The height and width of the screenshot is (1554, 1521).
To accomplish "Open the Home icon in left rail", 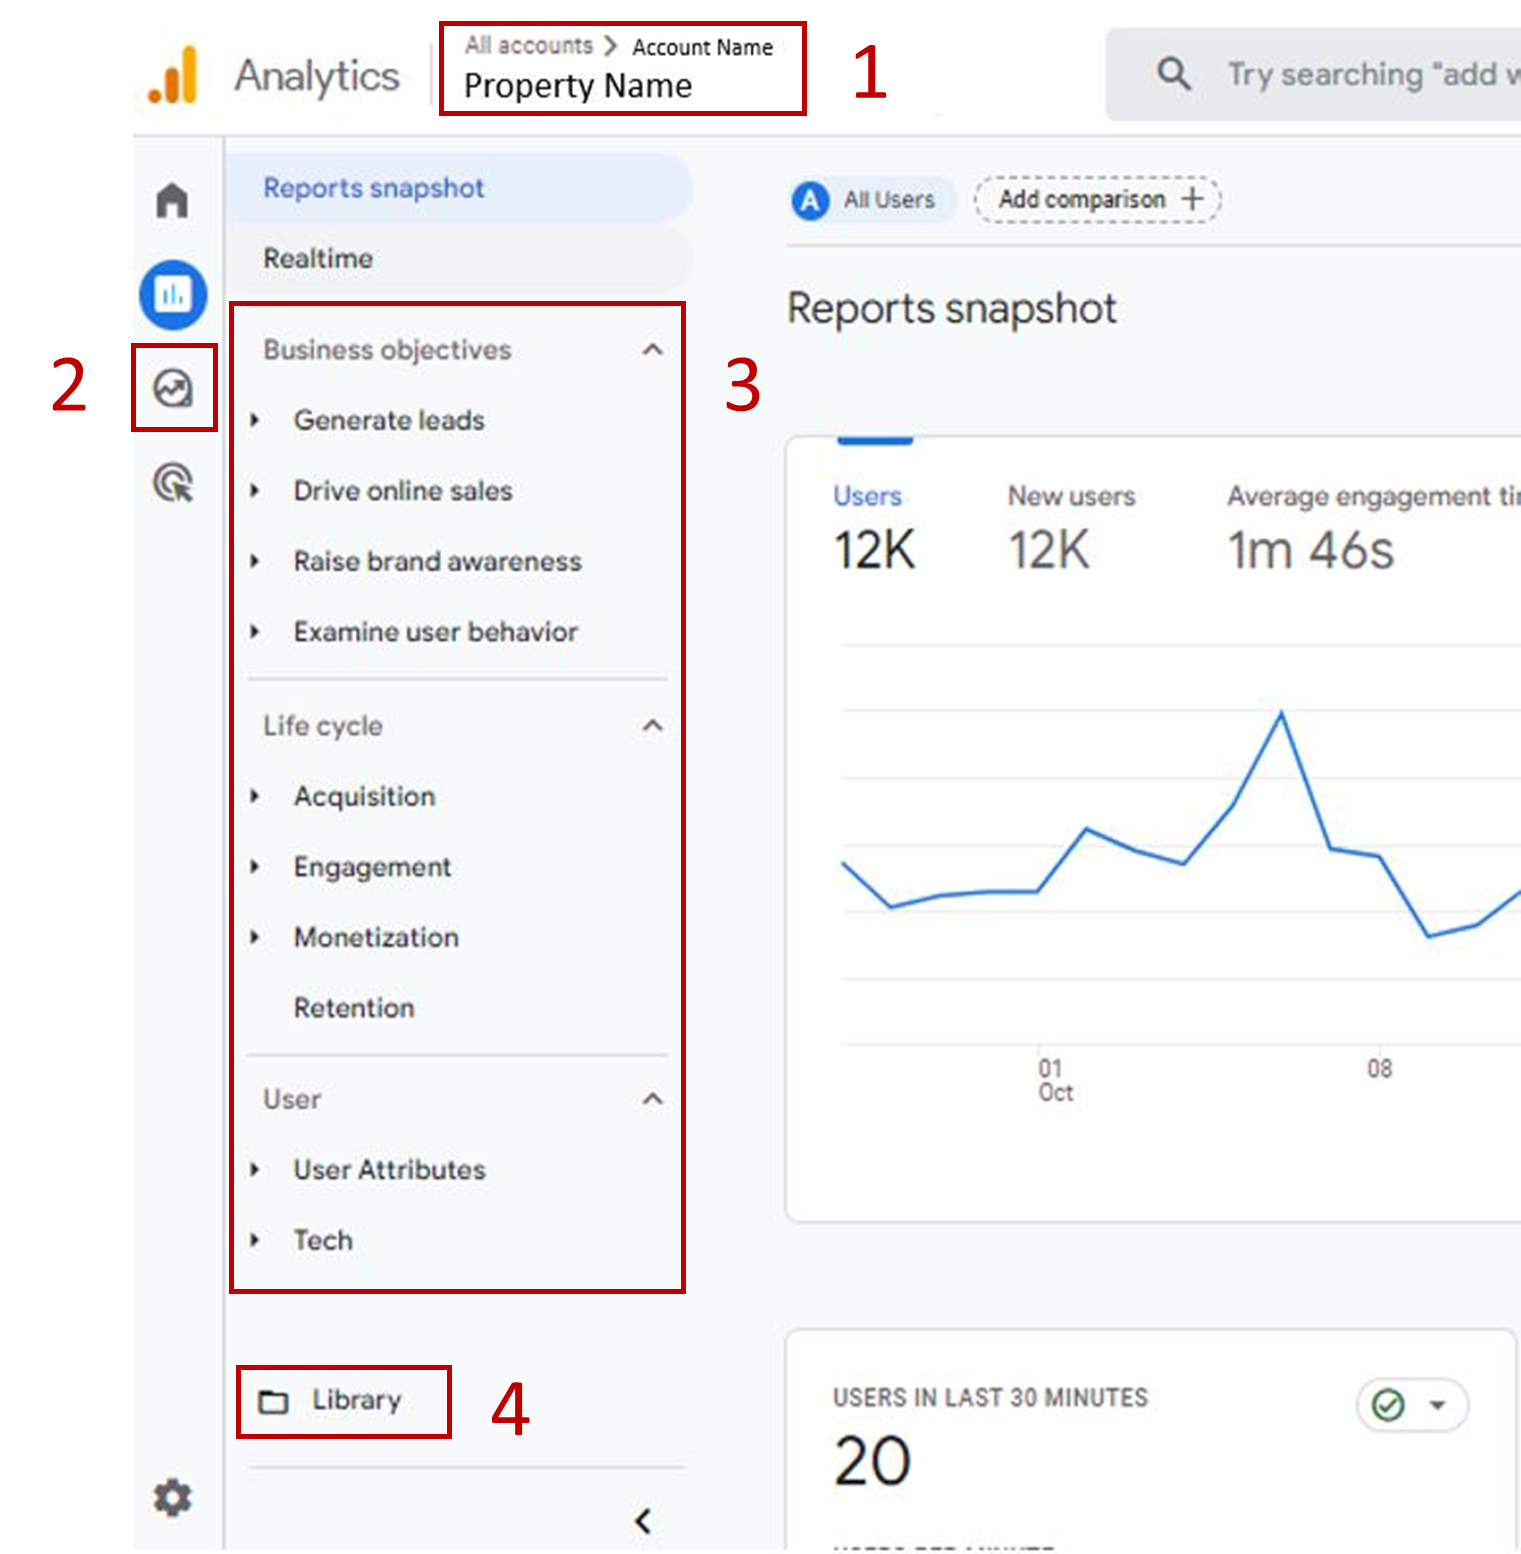I will pyautogui.click(x=172, y=200).
